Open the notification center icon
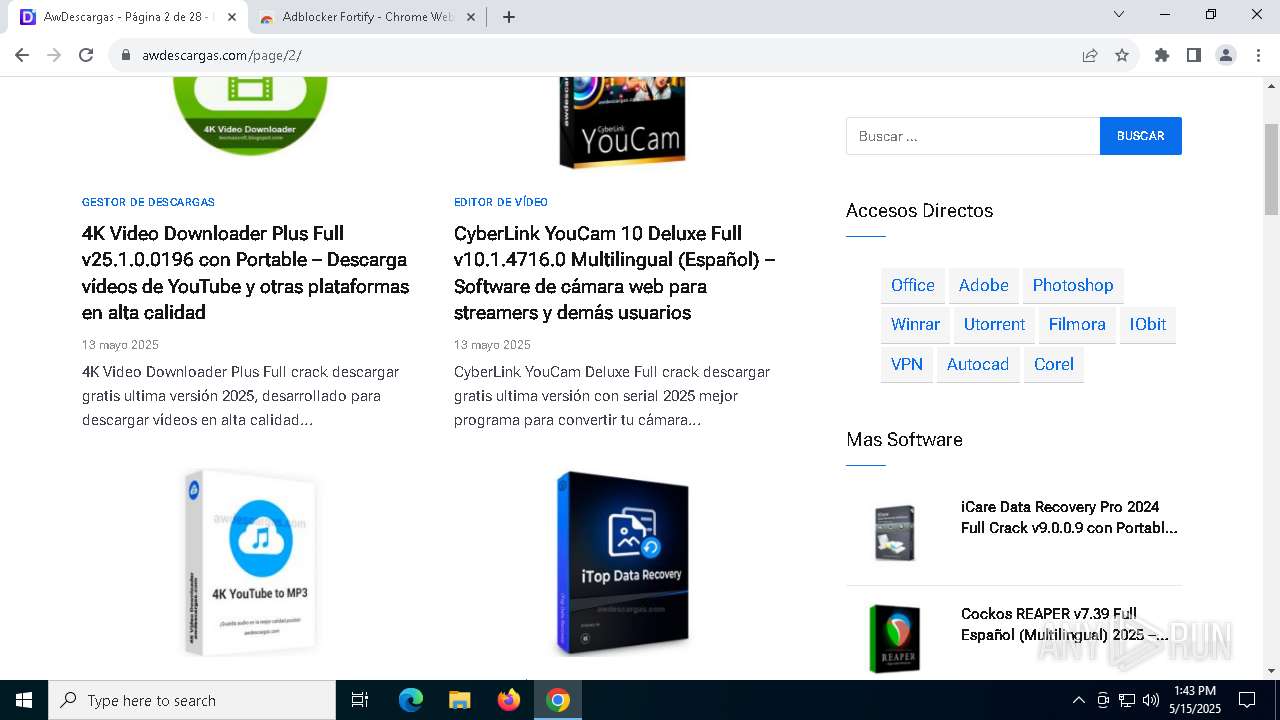 coord(1247,700)
